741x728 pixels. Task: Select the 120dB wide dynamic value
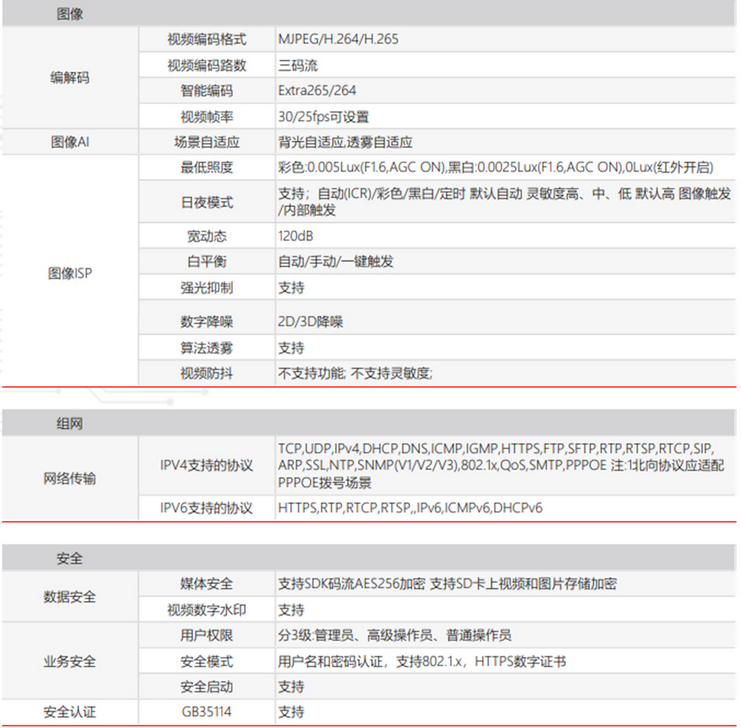pos(295,236)
